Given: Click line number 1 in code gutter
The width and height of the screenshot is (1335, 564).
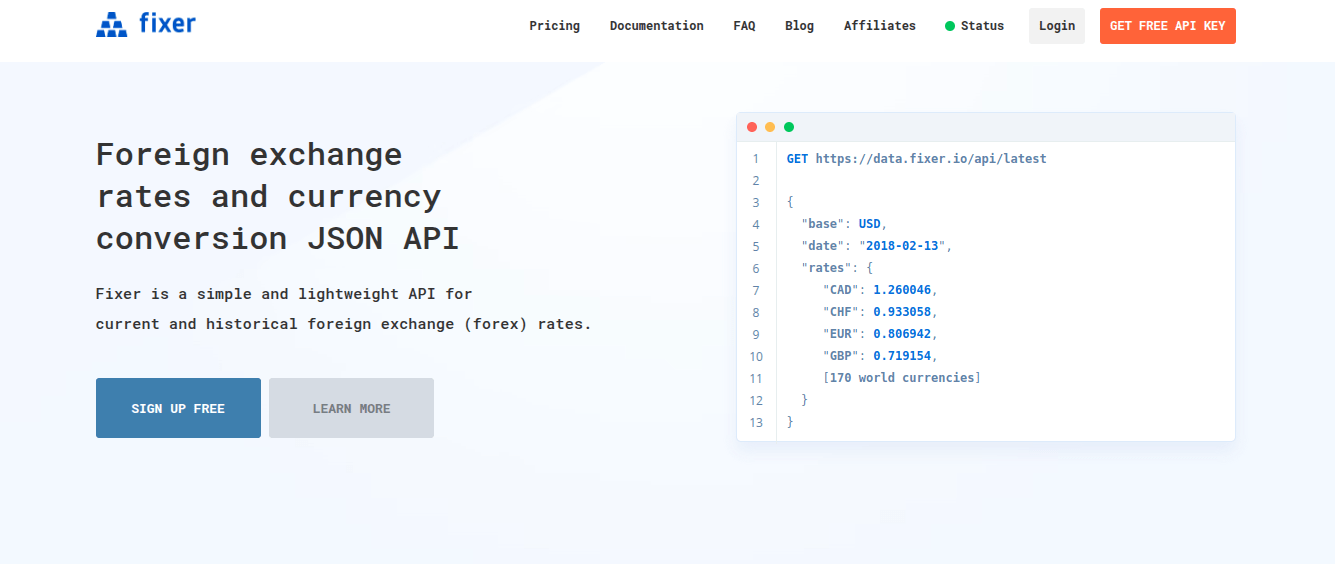Looking at the screenshot, I should (x=756, y=159).
